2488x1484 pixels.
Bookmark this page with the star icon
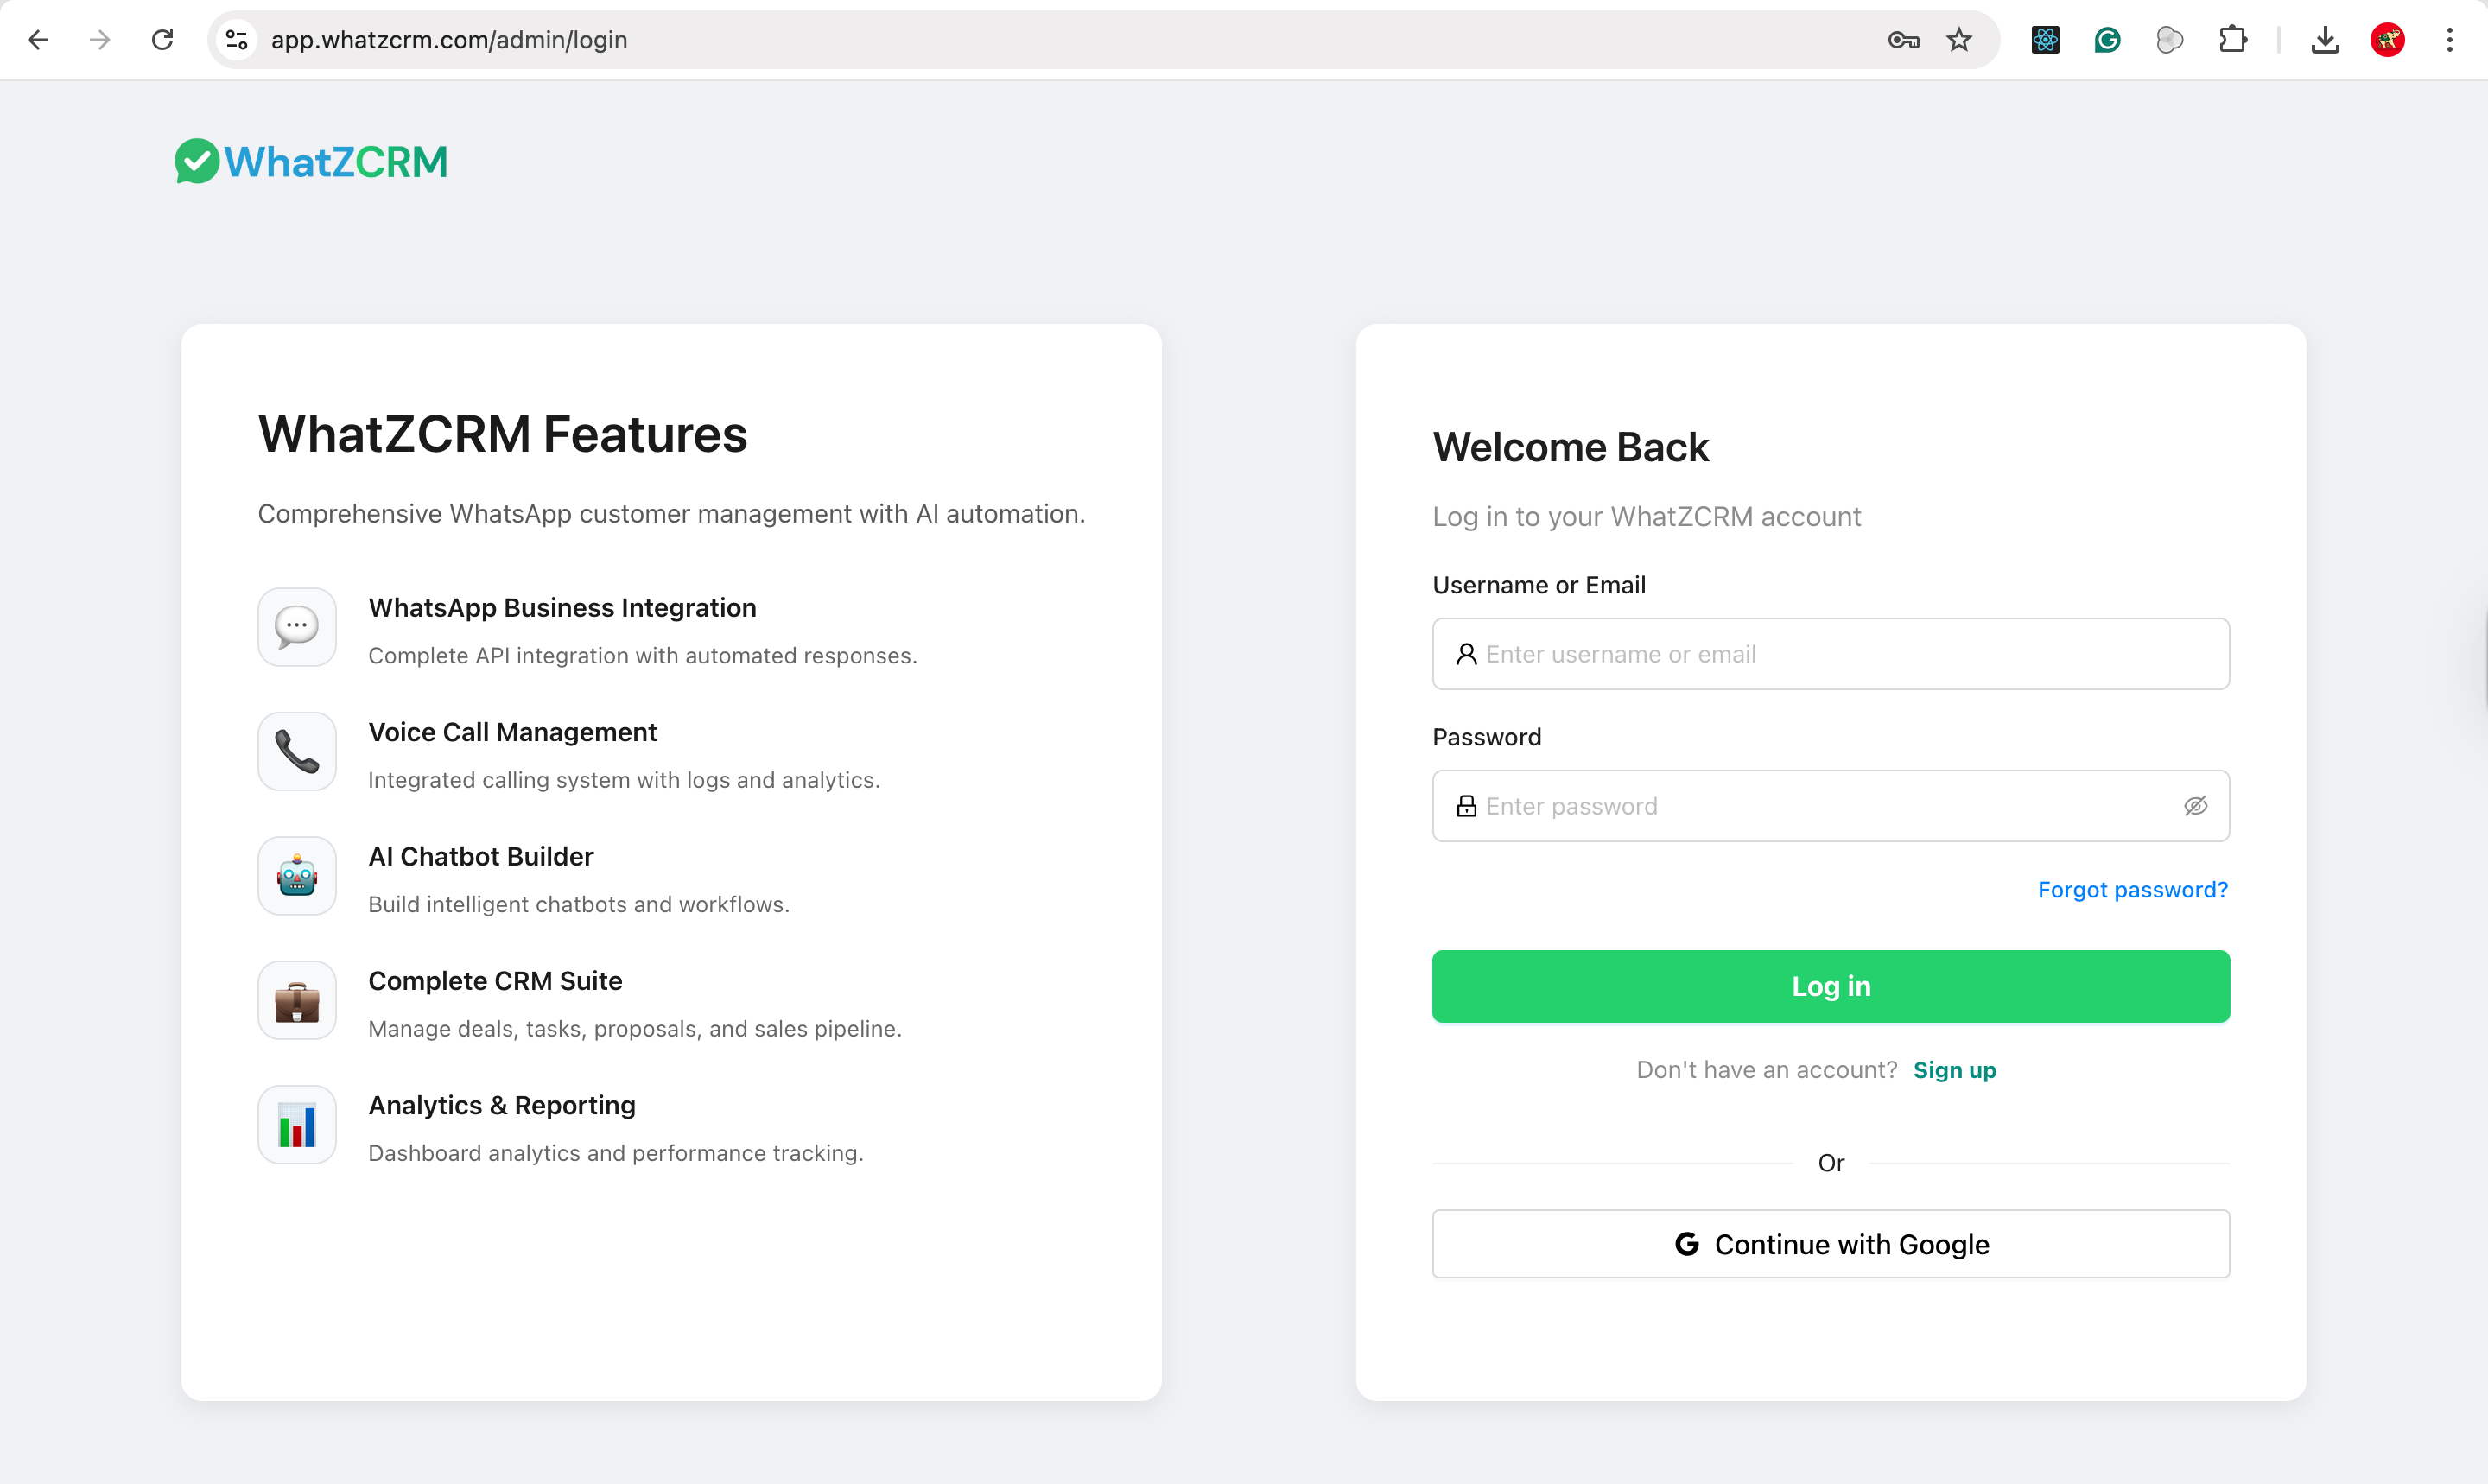1959,40
